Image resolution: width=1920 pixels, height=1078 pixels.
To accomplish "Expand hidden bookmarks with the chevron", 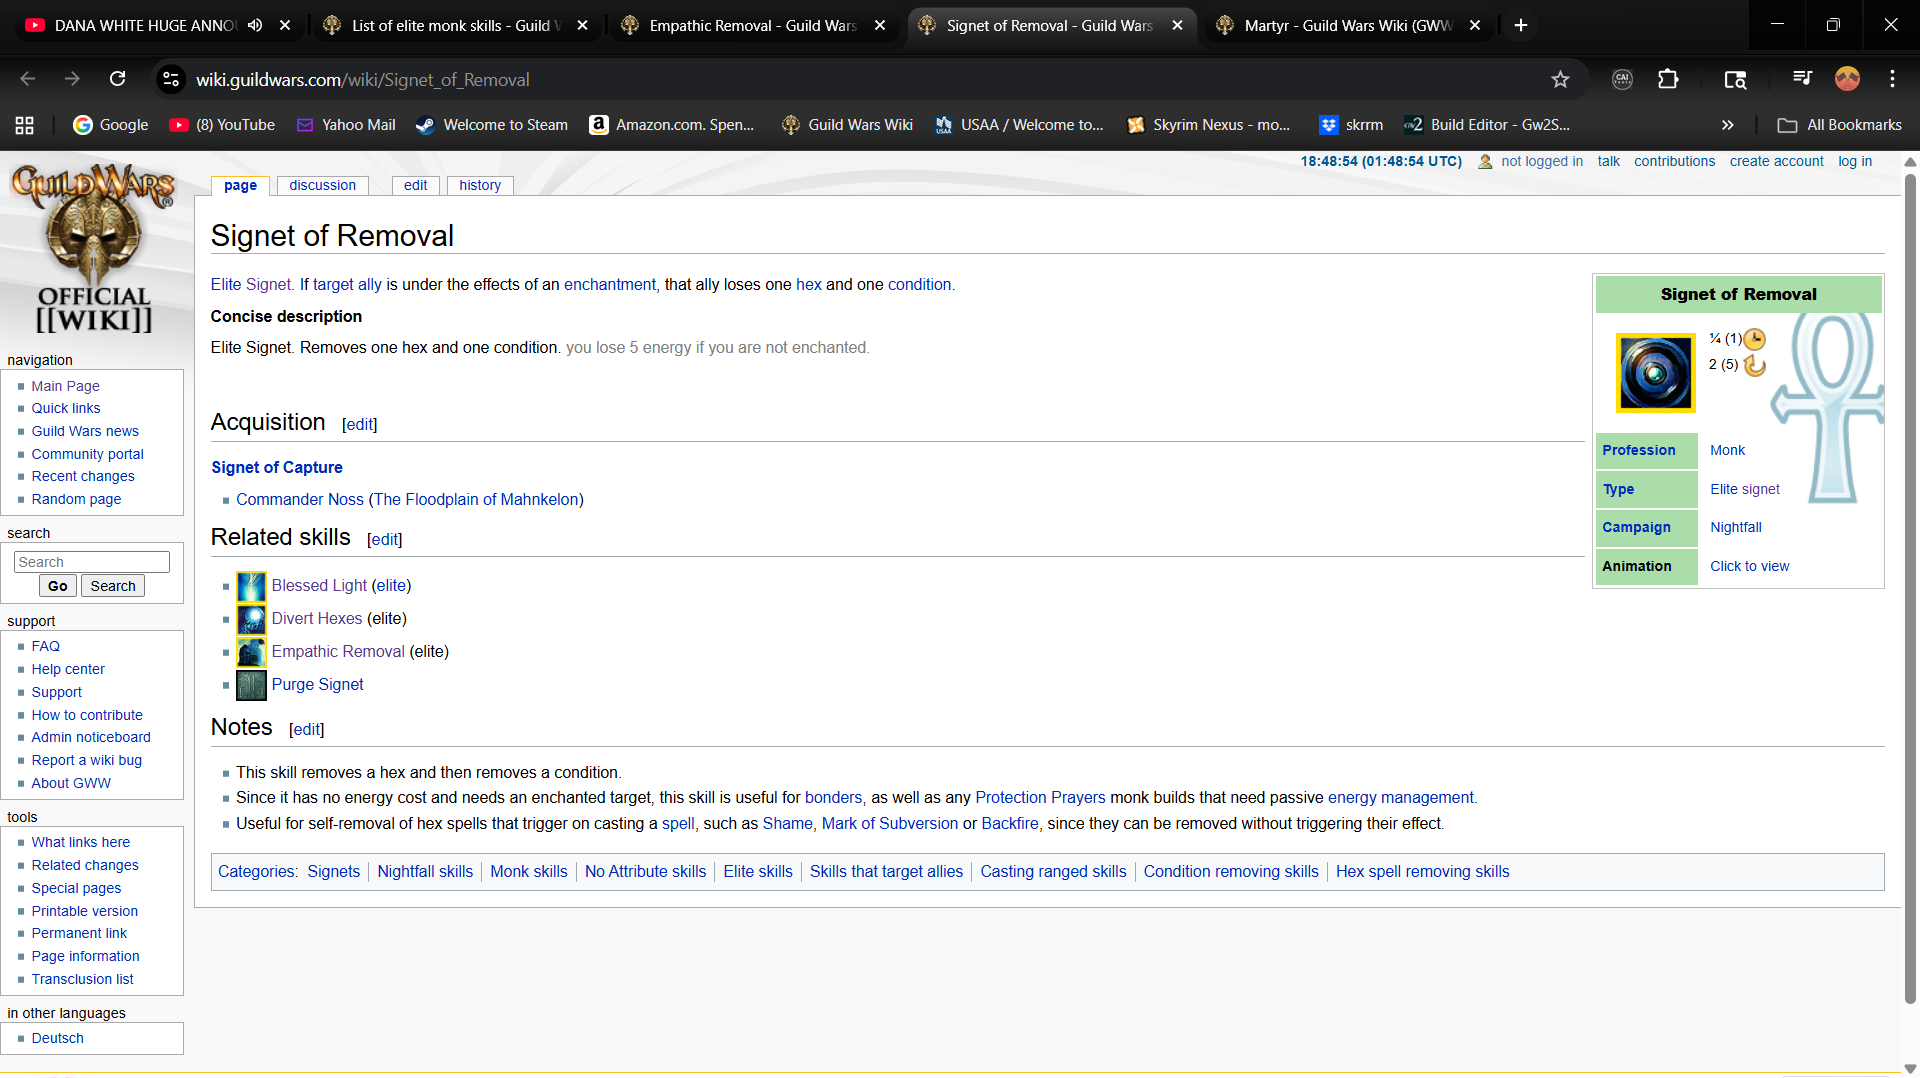I will (1727, 125).
